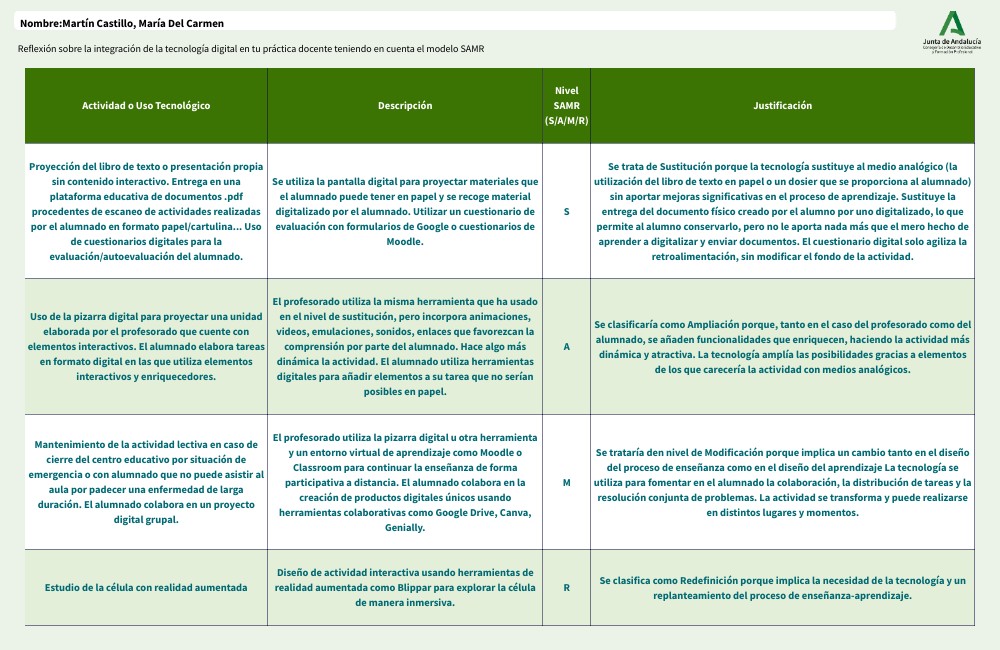Select the 'Proyección del libro de texto' activity cell
This screenshot has width=1000, height=650.
point(146,212)
